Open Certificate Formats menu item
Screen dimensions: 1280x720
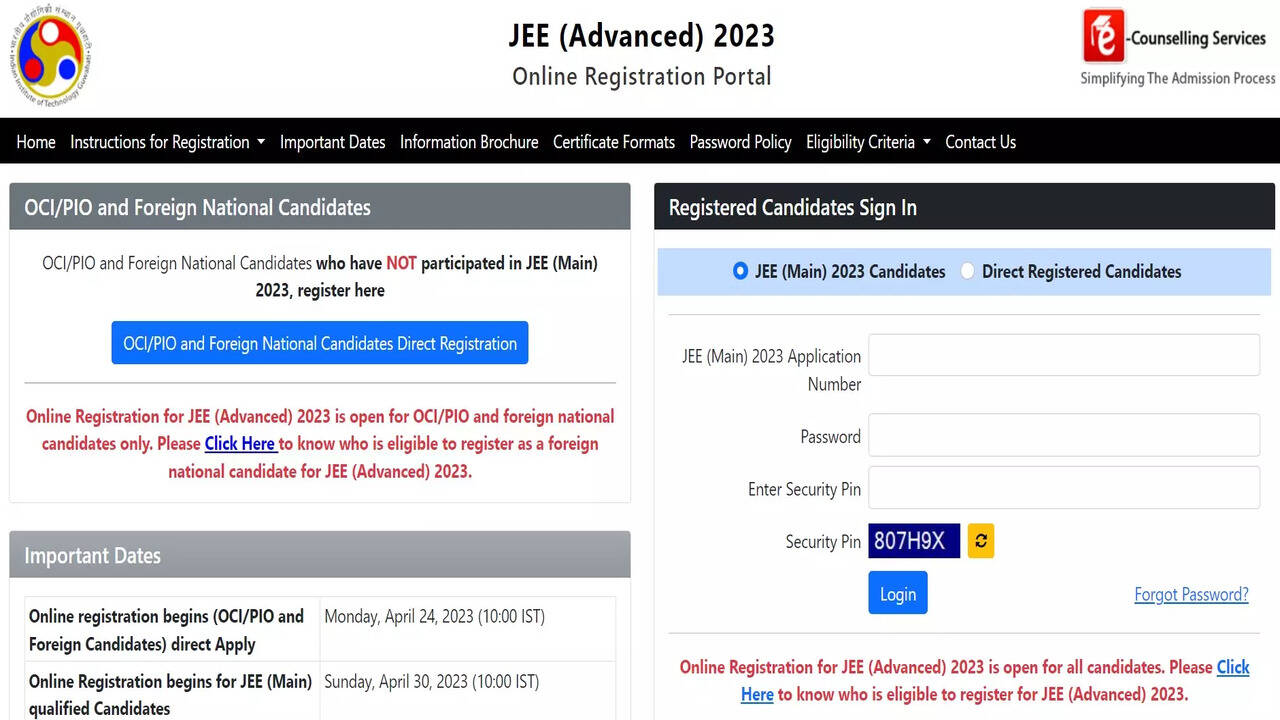tap(614, 142)
